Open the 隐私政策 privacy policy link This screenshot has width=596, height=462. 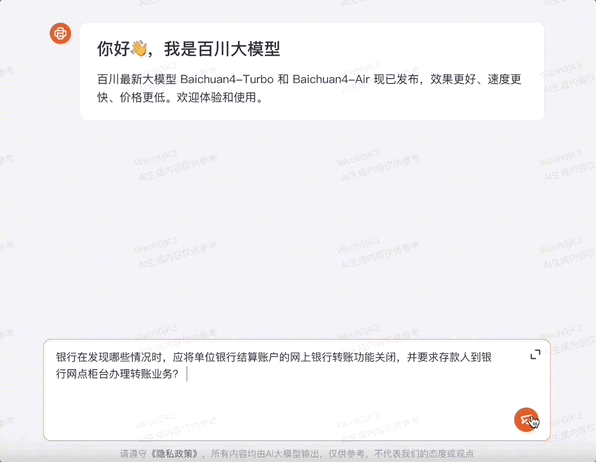(173, 454)
